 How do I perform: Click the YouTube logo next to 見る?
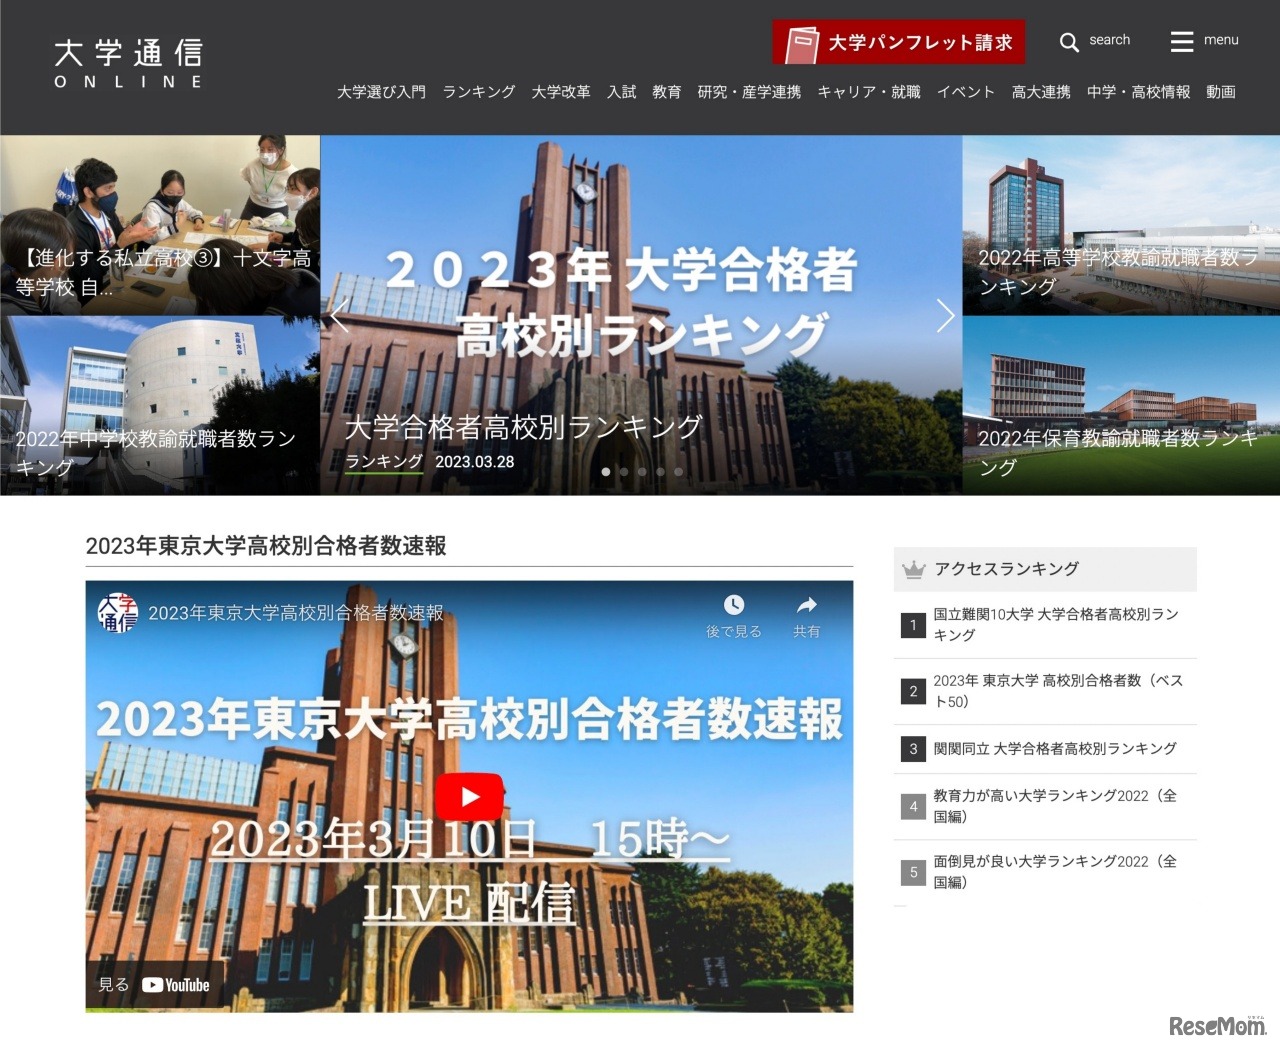pos(175,984)
